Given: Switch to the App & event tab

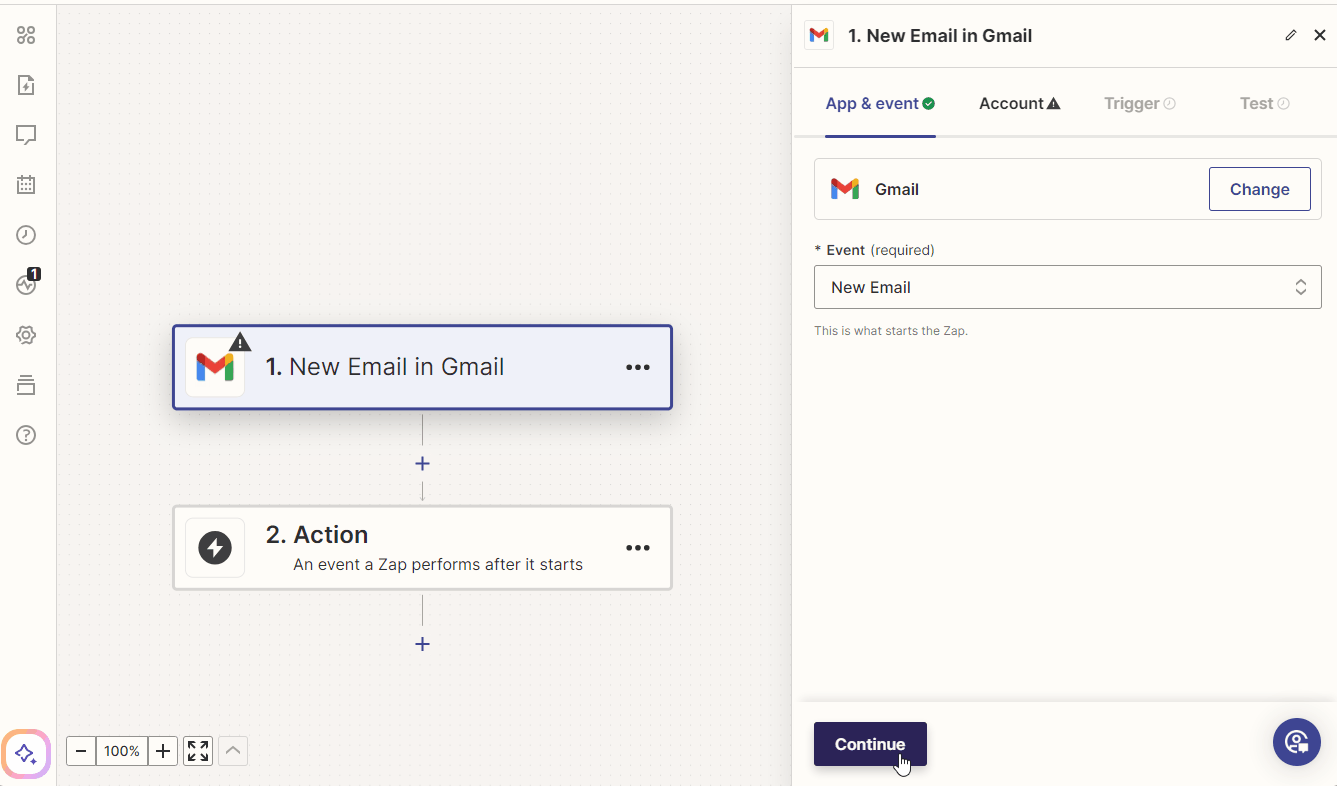Looking at the screenshot, I should click(880, 103).
